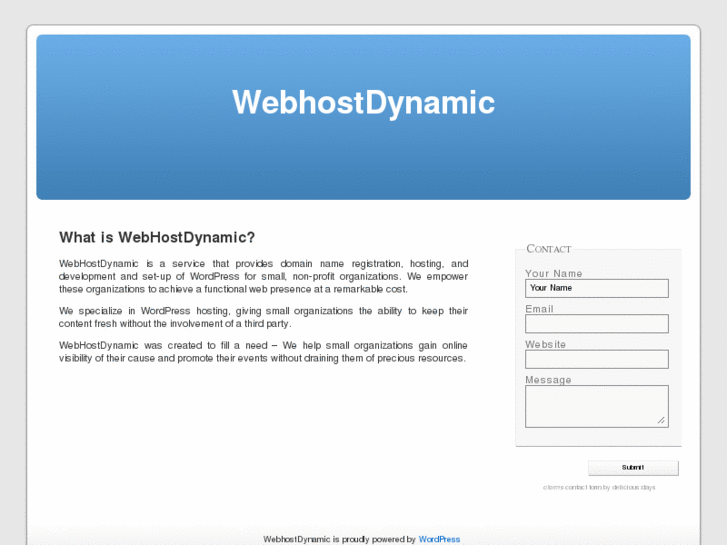Screen dimensions: 727x545
Task: Click the 'Website' field label
Action: tap(545, 344)
